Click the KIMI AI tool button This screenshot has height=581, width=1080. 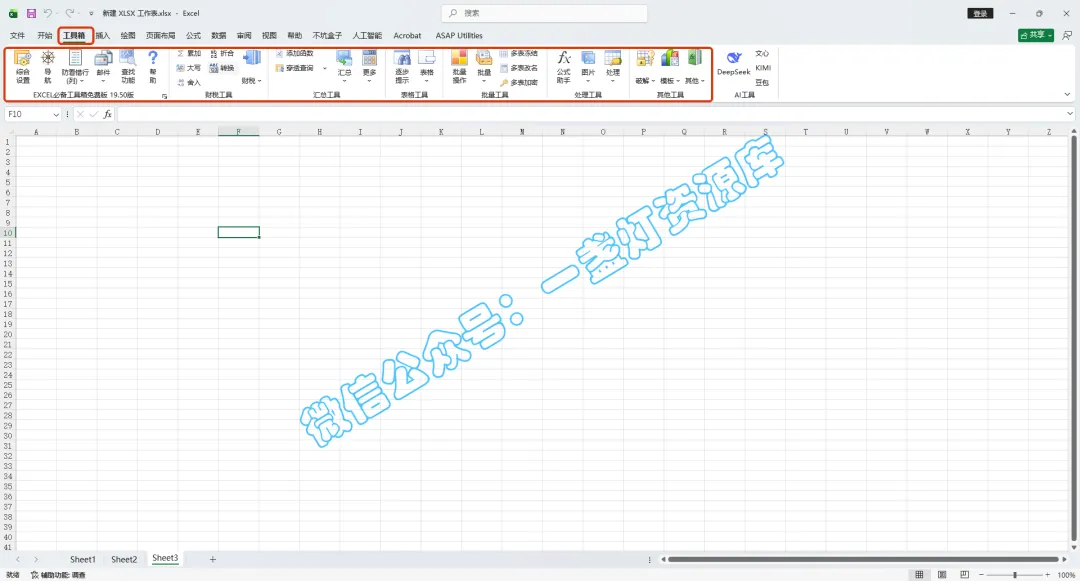(763, 67)
